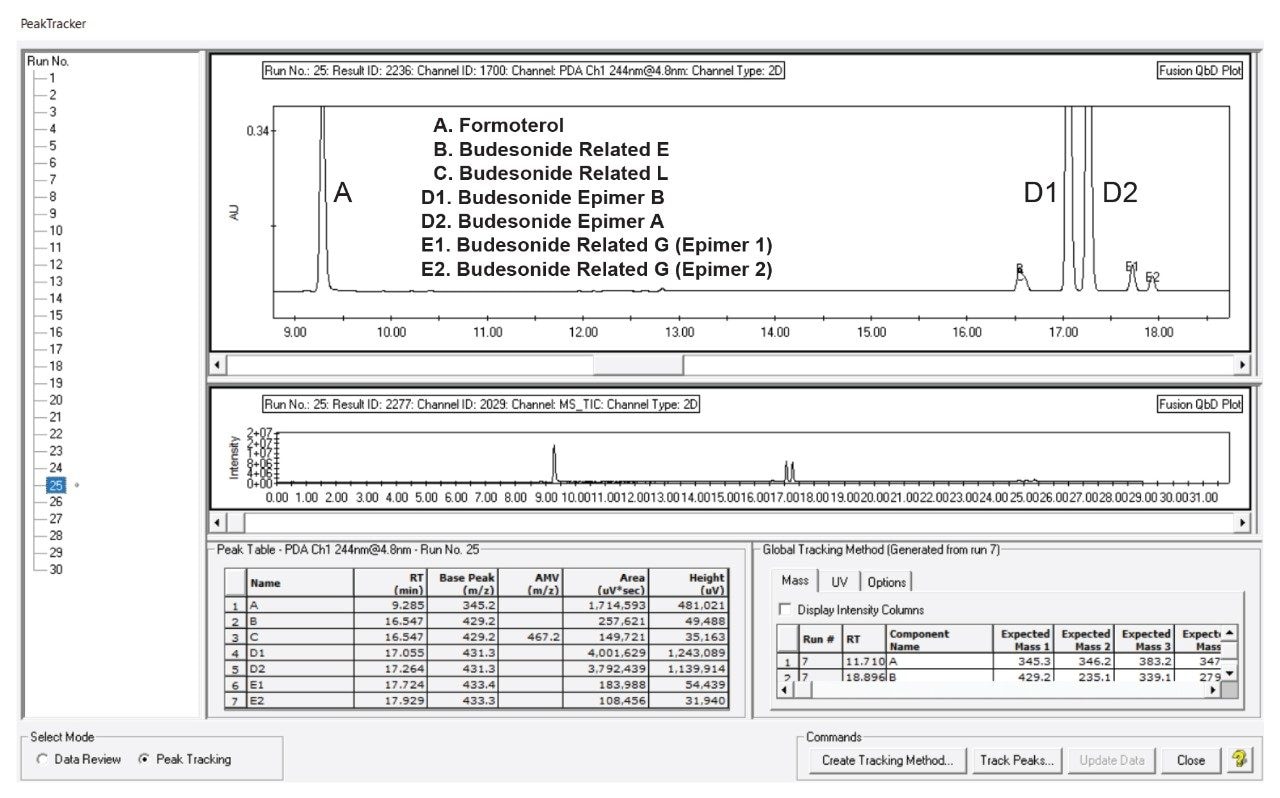Select the Data Review mode
The height and width of the screenshot is (798, 1280).
pyautogui.click(x=78, y=759)
